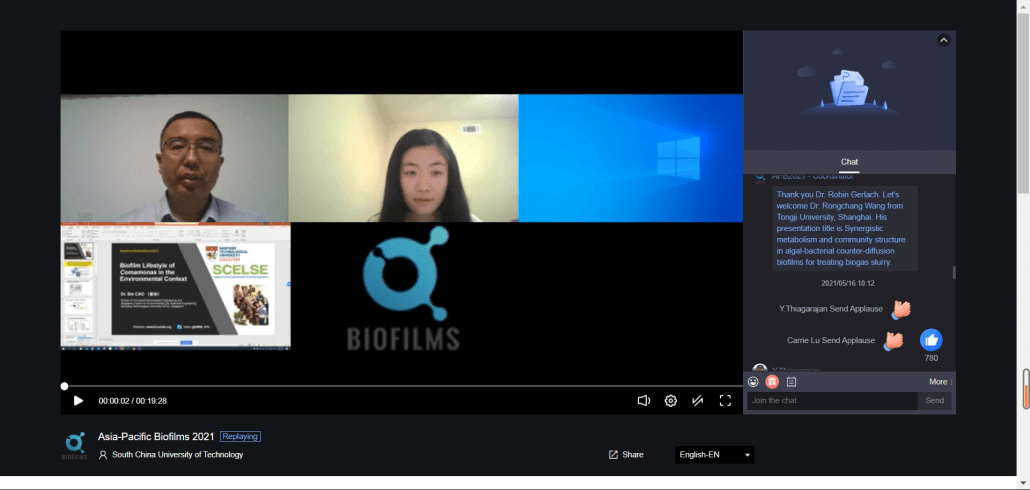Open the player settings gear
Image resolution: width=1030 pixels, height=490 pixels.
[x=671, y=401]
